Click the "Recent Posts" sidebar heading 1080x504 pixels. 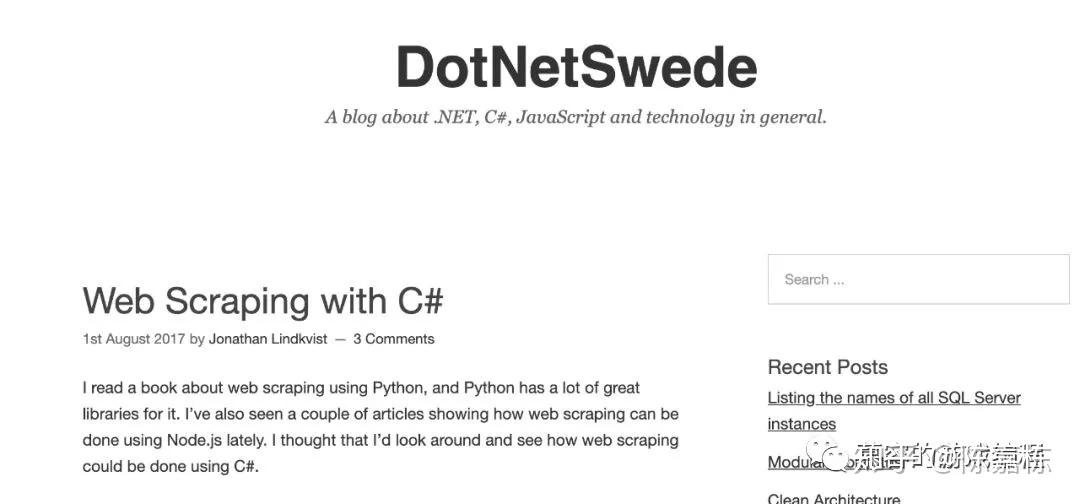point(827,367)
